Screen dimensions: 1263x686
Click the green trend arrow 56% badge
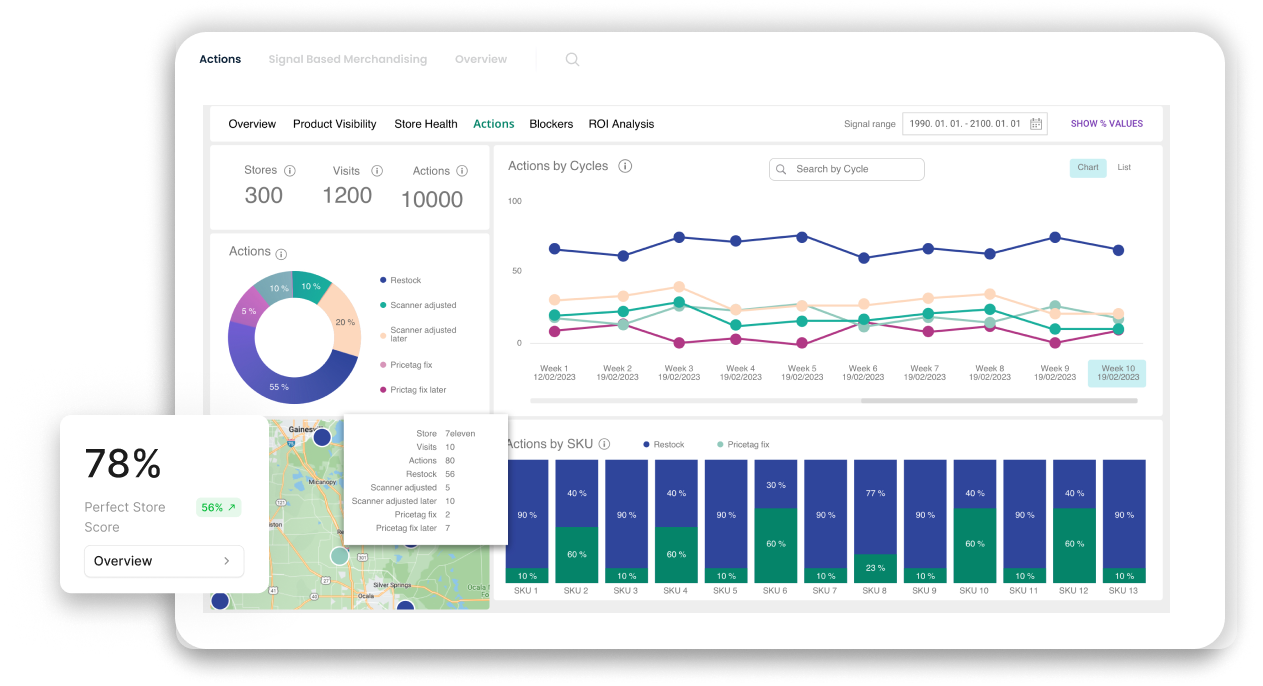tap(218, 508)
